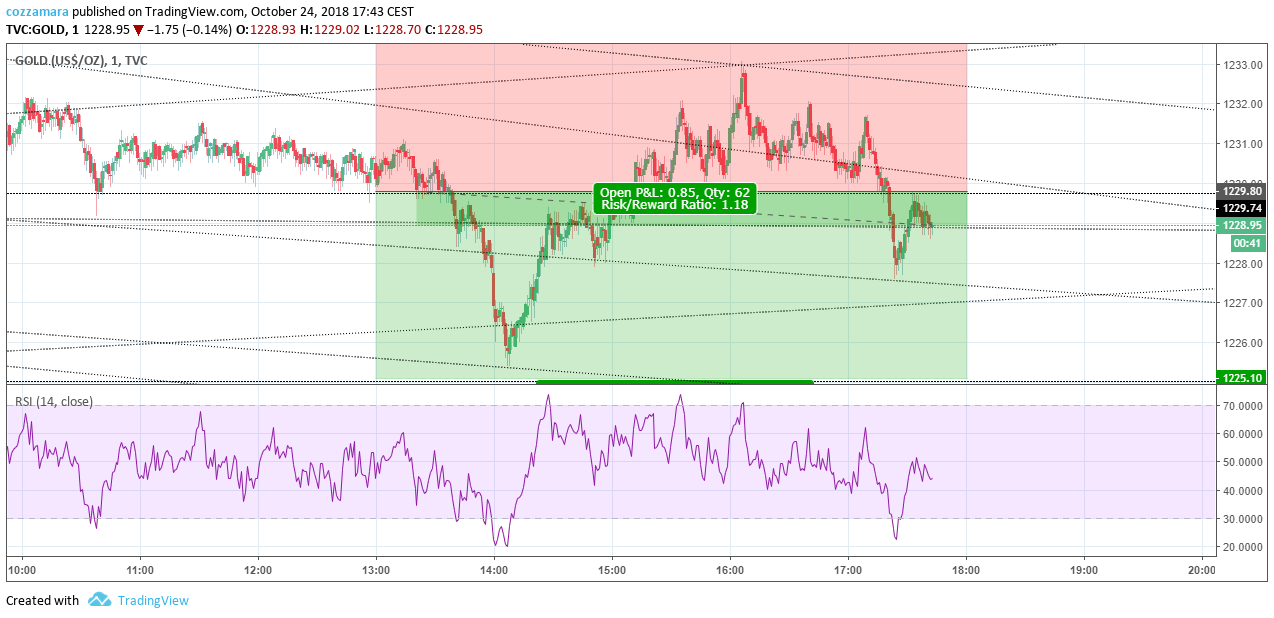Click the 18:00 time axis label
Screen dimensions: 1274x618
click(966, 570)
